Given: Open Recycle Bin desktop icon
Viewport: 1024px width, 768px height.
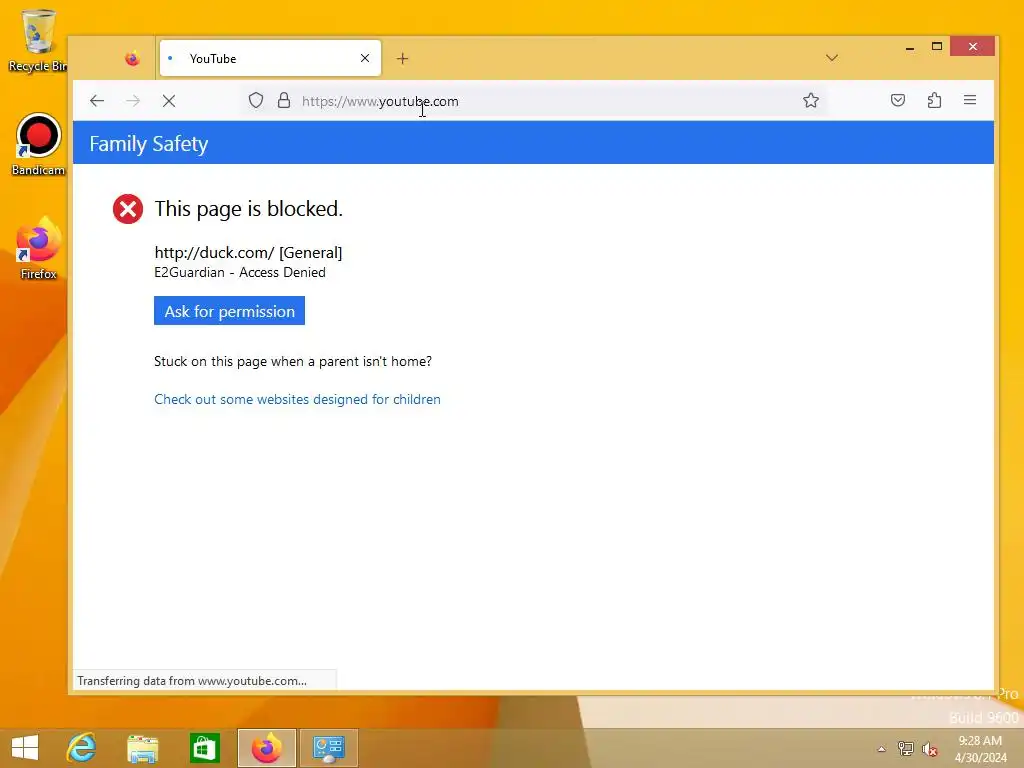Looking at the screenshot, I should point(38,40).
